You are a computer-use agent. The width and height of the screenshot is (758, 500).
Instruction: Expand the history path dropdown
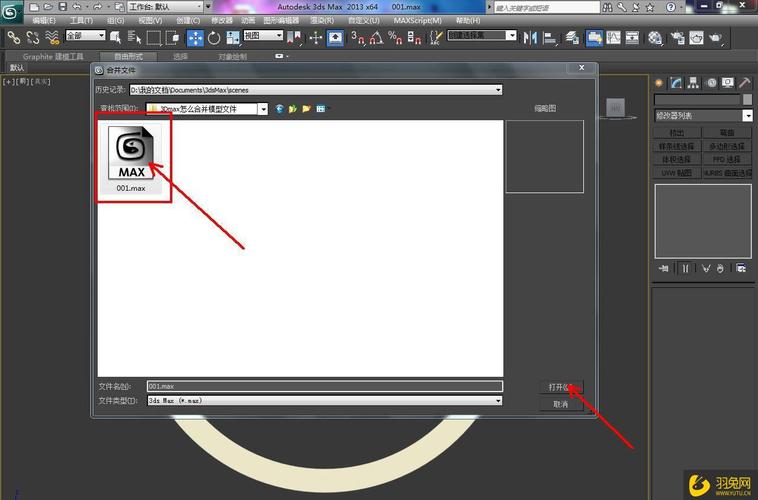click(498, 90)
